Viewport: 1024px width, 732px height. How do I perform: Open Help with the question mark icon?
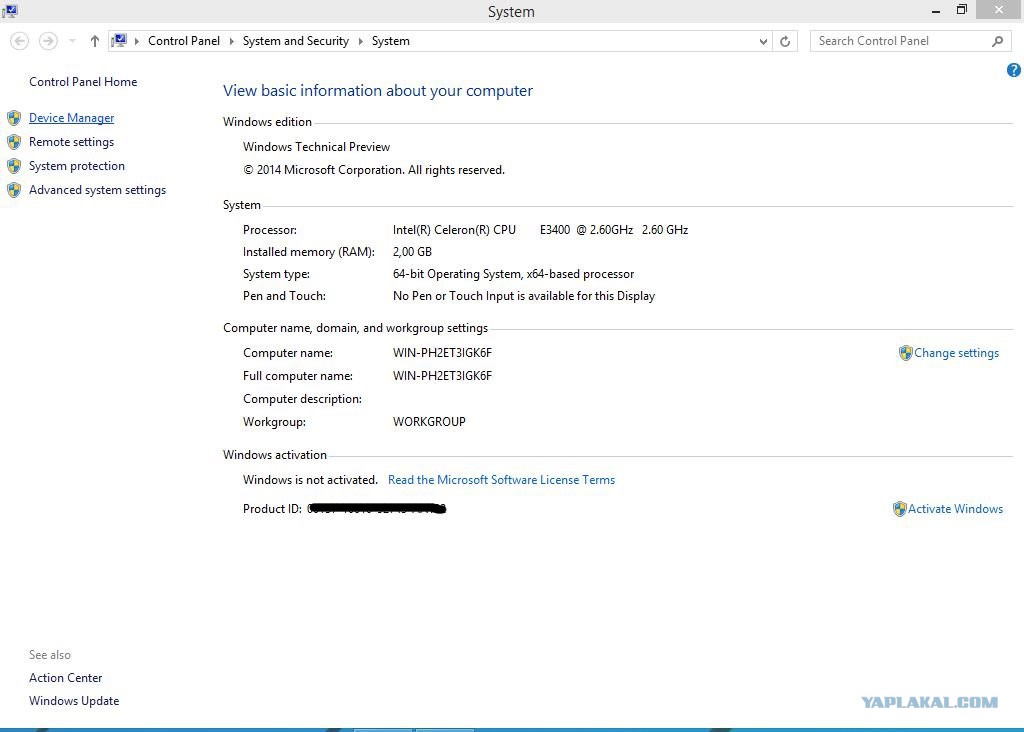click(x=1014, y=70)
